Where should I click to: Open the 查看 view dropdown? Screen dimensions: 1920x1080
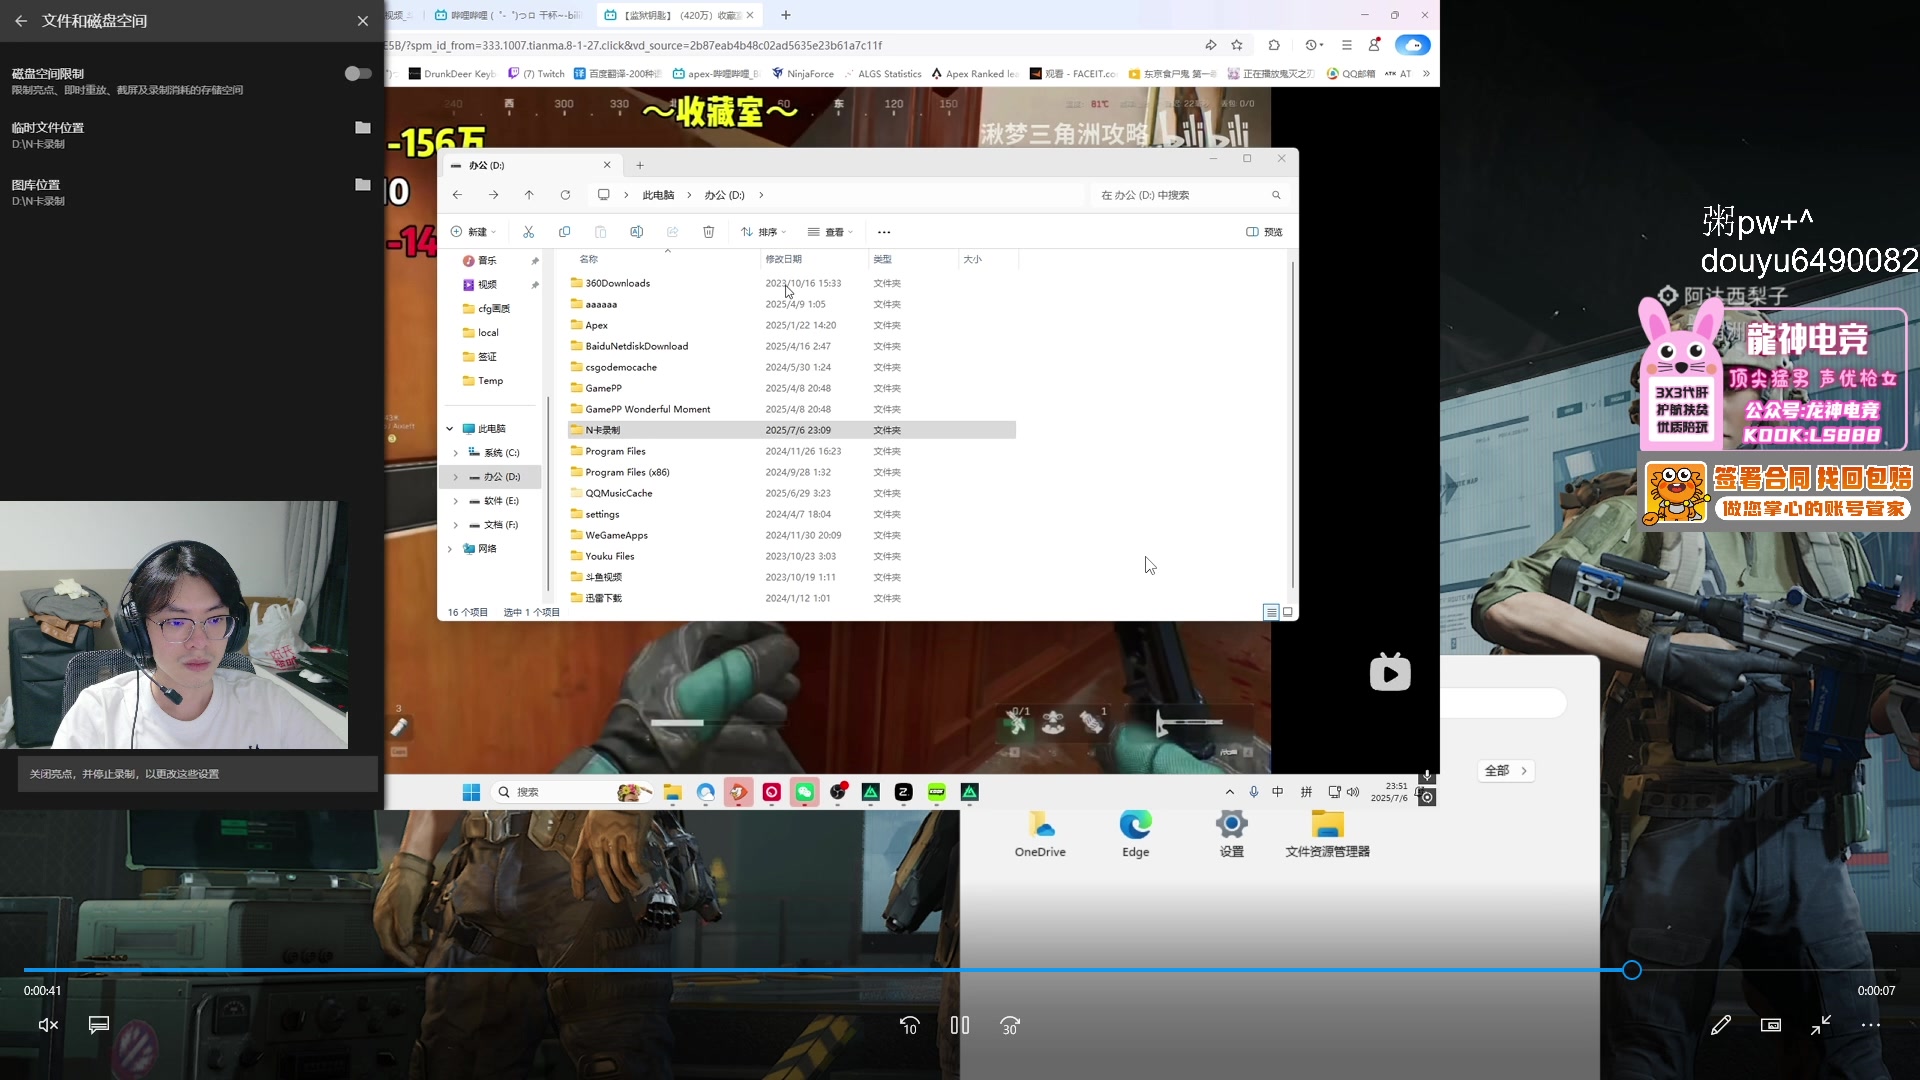[831, 232]
